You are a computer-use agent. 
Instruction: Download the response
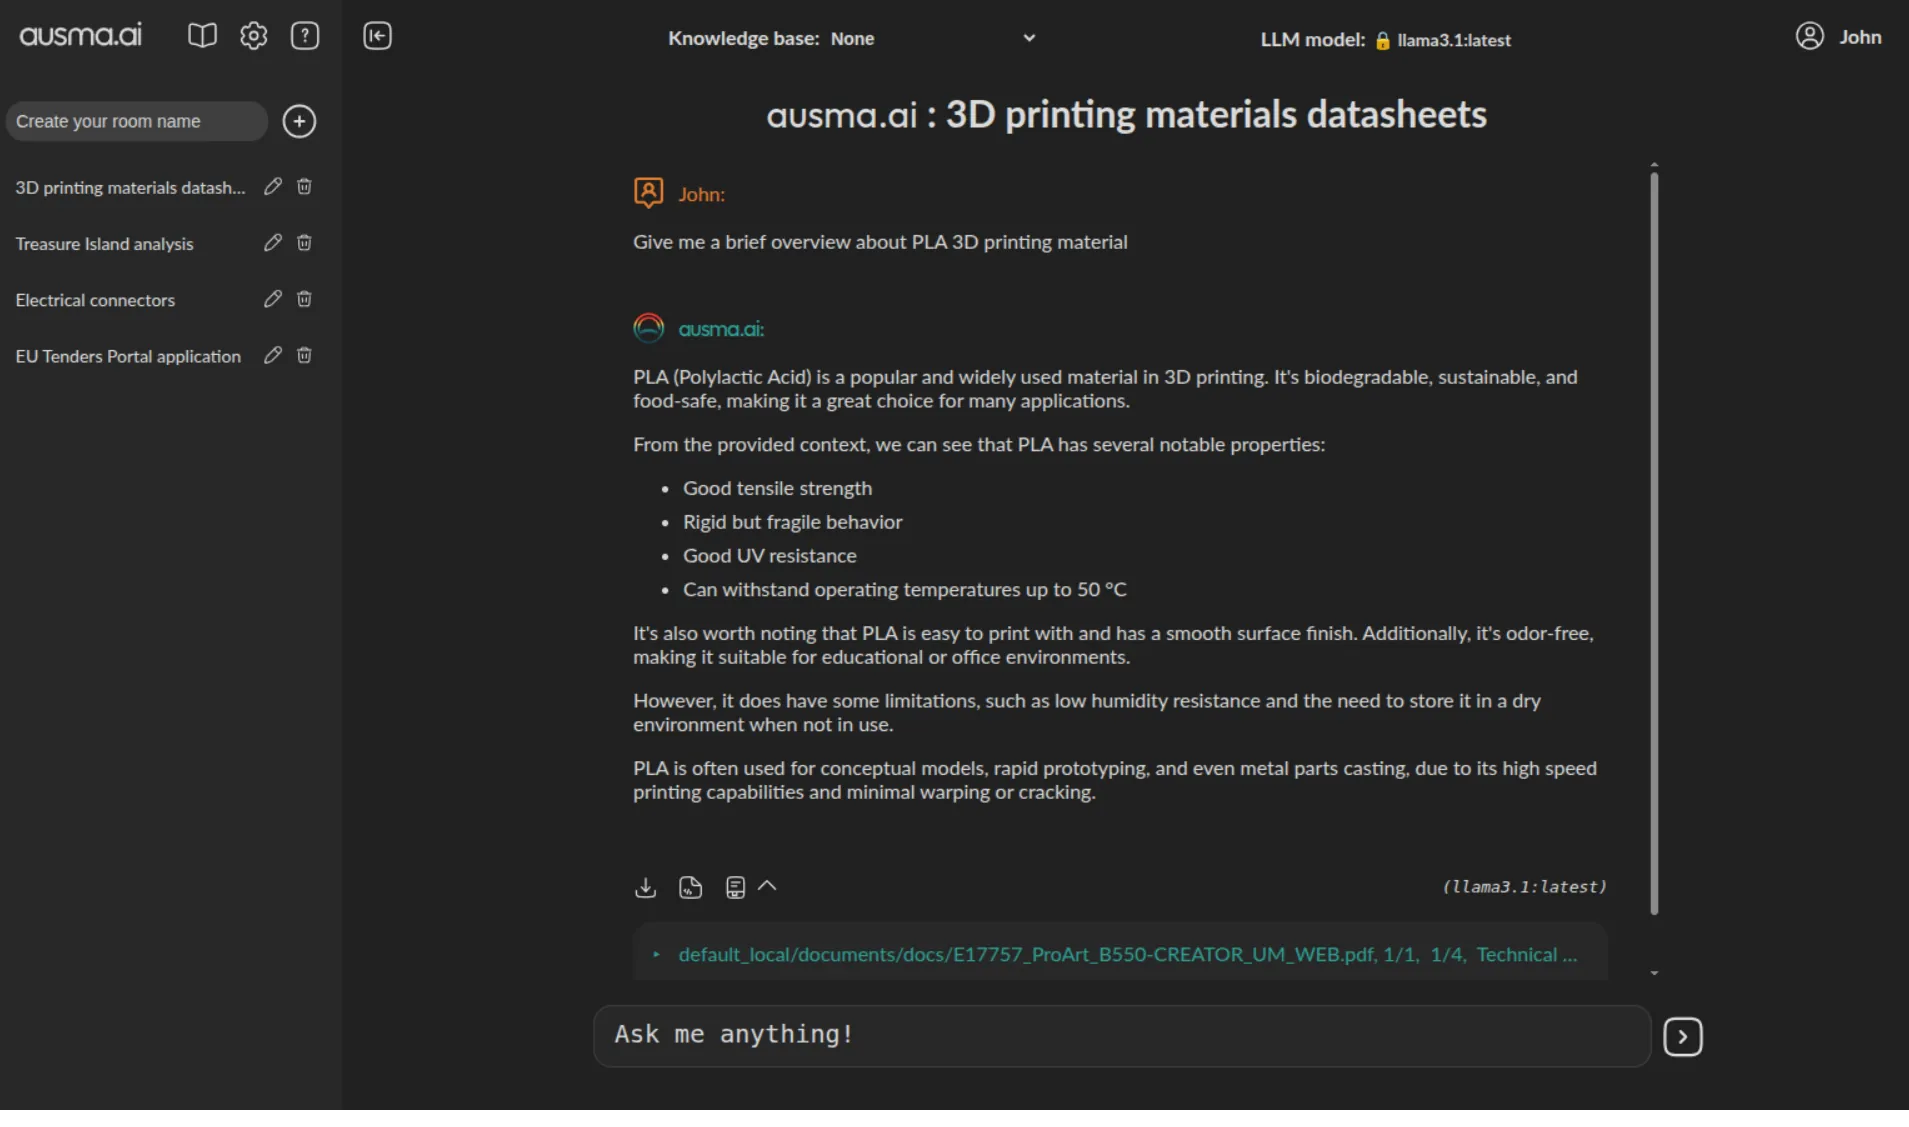coord(645,887)
